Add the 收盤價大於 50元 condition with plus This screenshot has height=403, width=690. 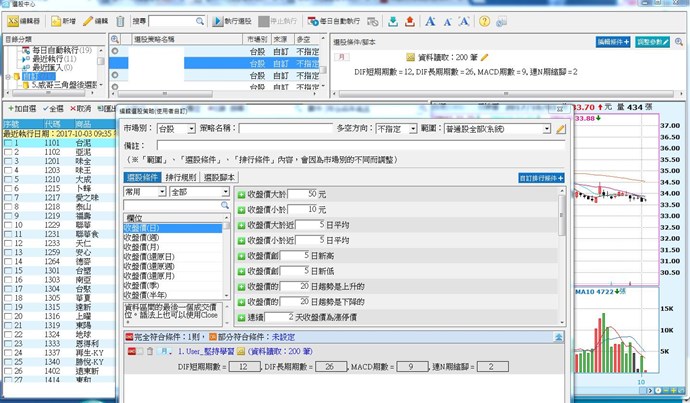(240, 193)
